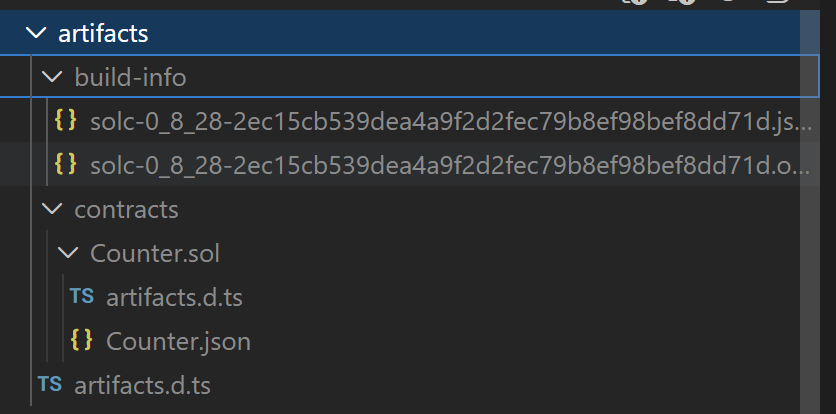The width and height of the screenshot is (836, 414).
Task: Open the root-level artifacts.d.ts file
Action: 142,385
